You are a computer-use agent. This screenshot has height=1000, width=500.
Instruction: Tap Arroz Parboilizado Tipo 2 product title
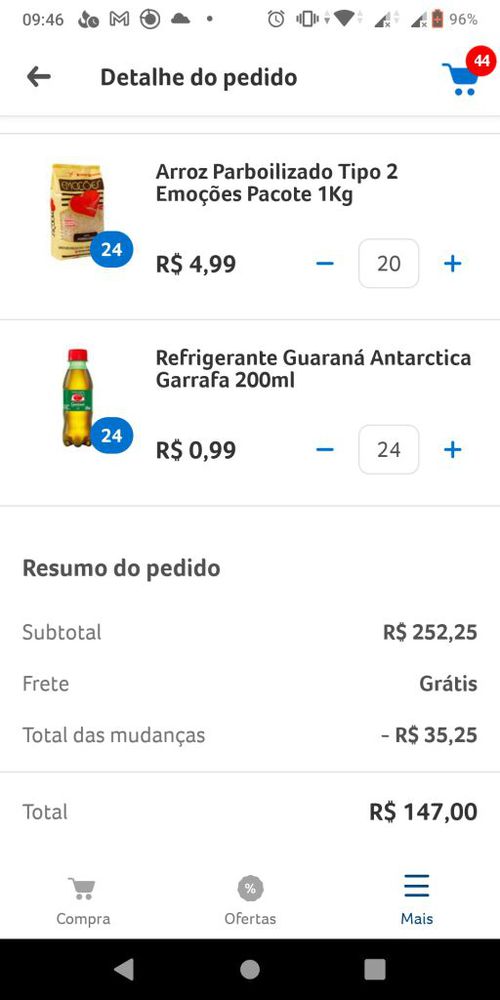(x=277, y=183)
